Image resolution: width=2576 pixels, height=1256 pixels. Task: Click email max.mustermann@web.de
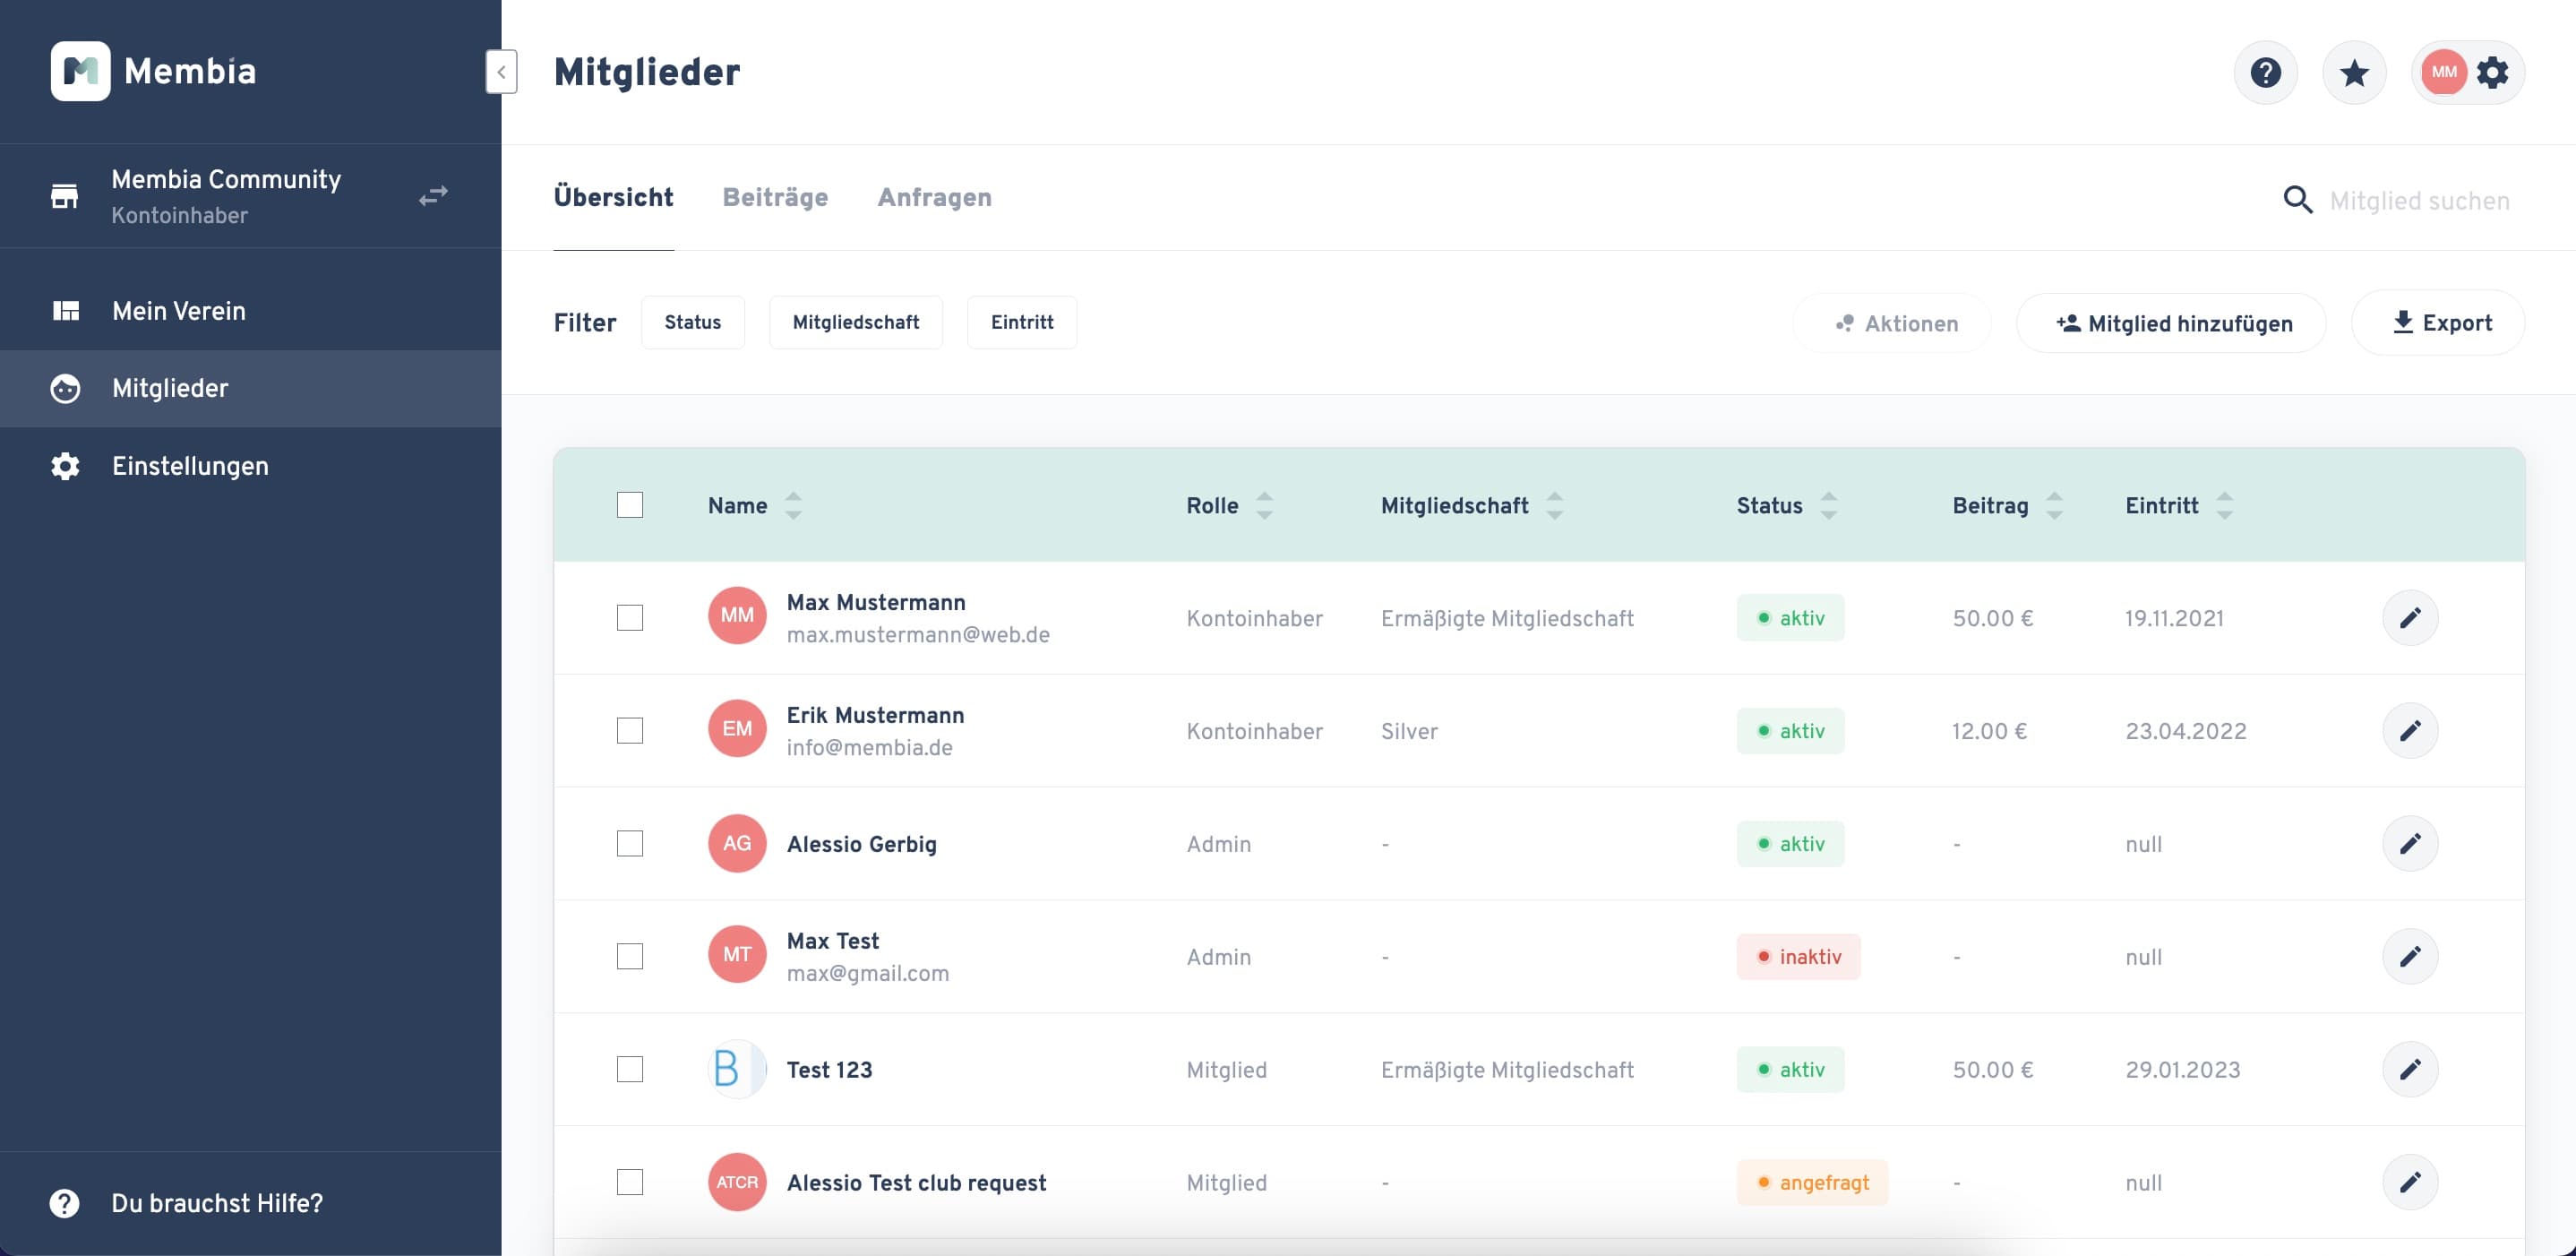(x=918, y=635)
